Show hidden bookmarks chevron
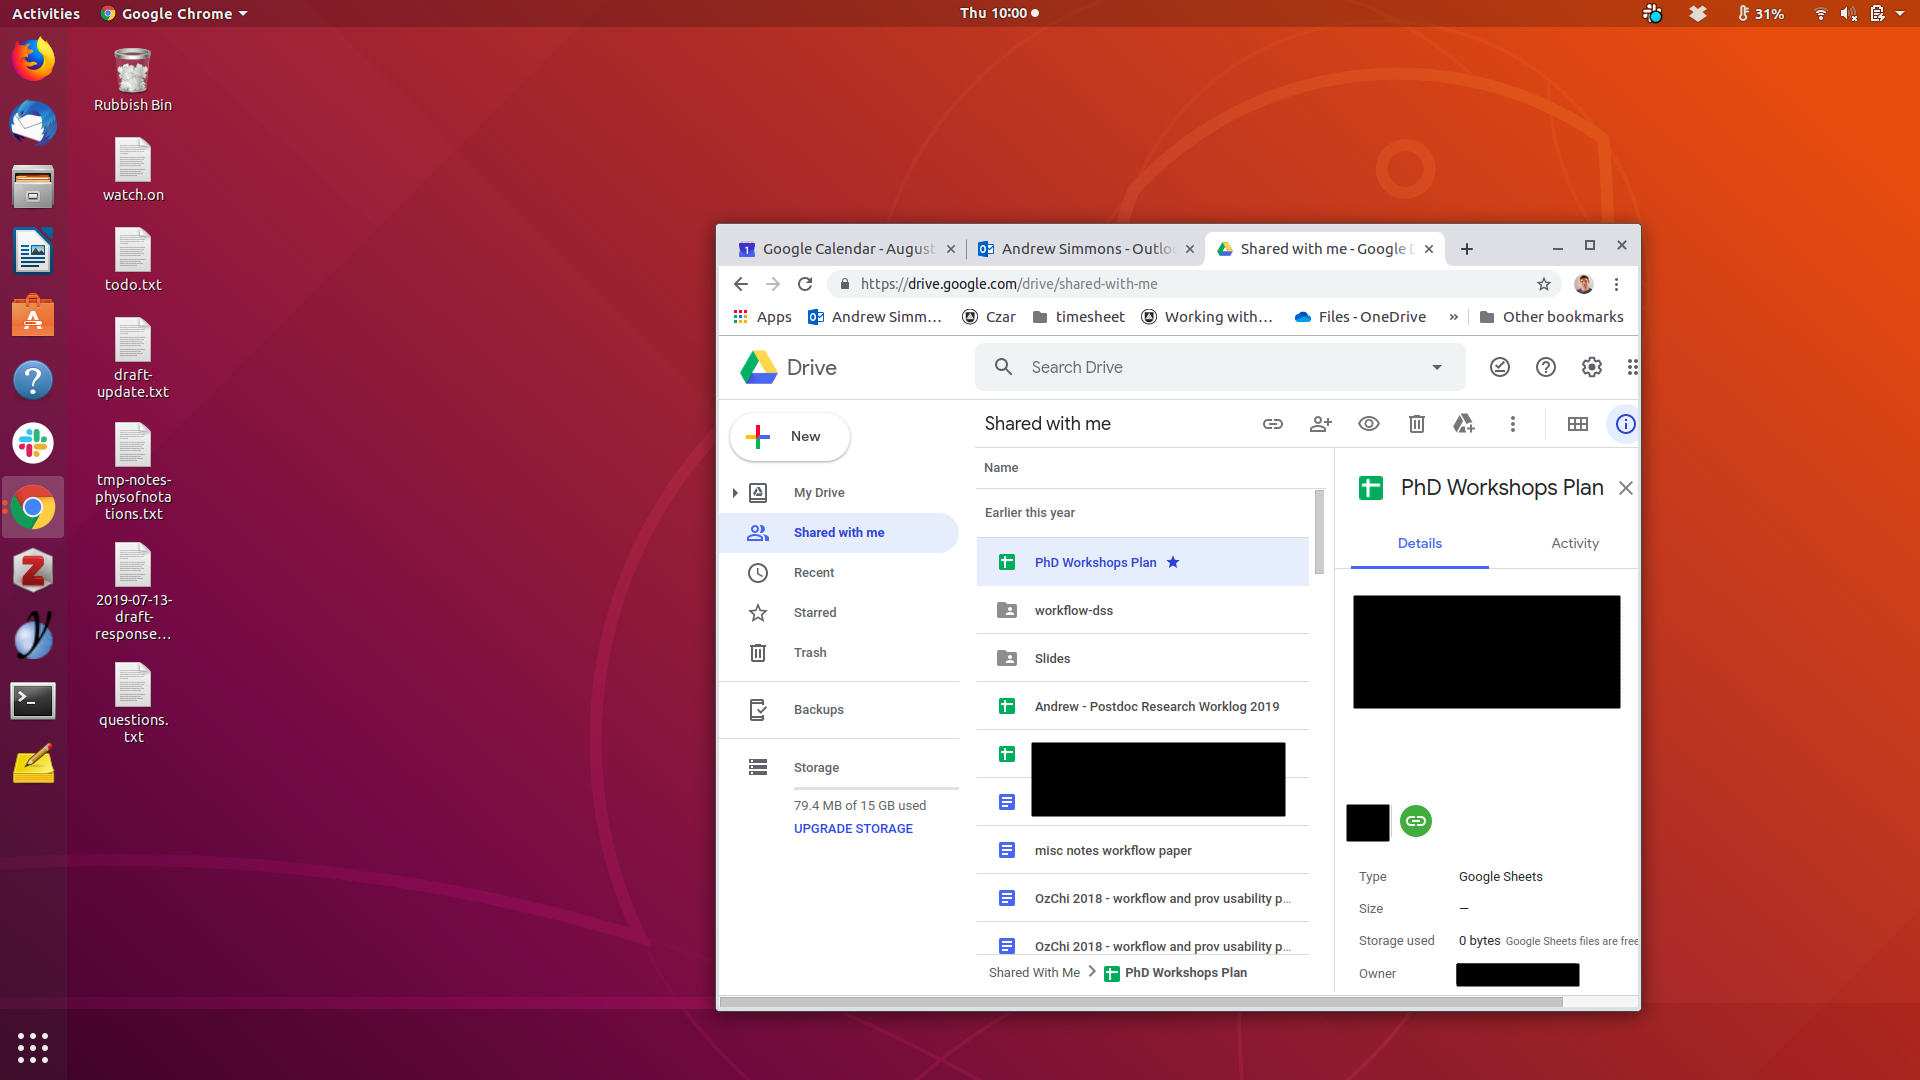 (x=1453, y=317)
